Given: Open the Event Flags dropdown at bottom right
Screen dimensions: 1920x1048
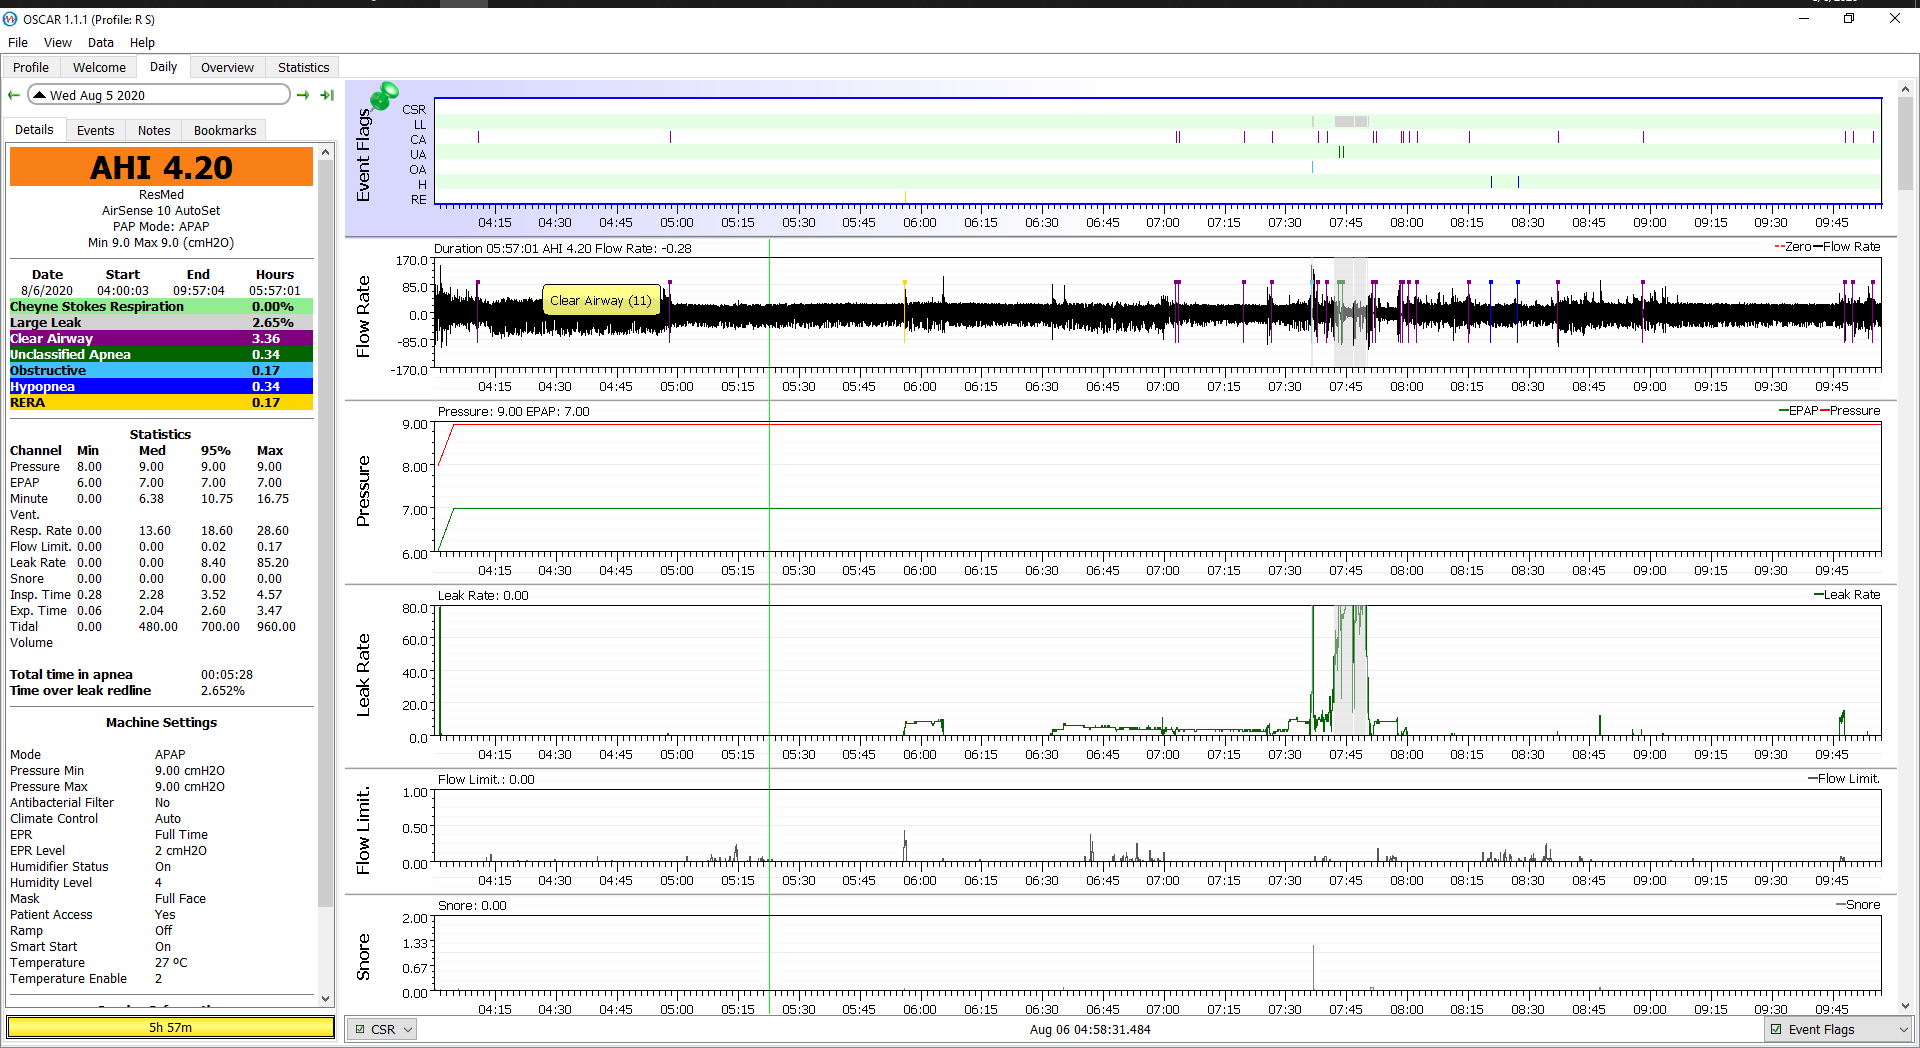Looking at the screenshot, I should tap(1838, 1029).
